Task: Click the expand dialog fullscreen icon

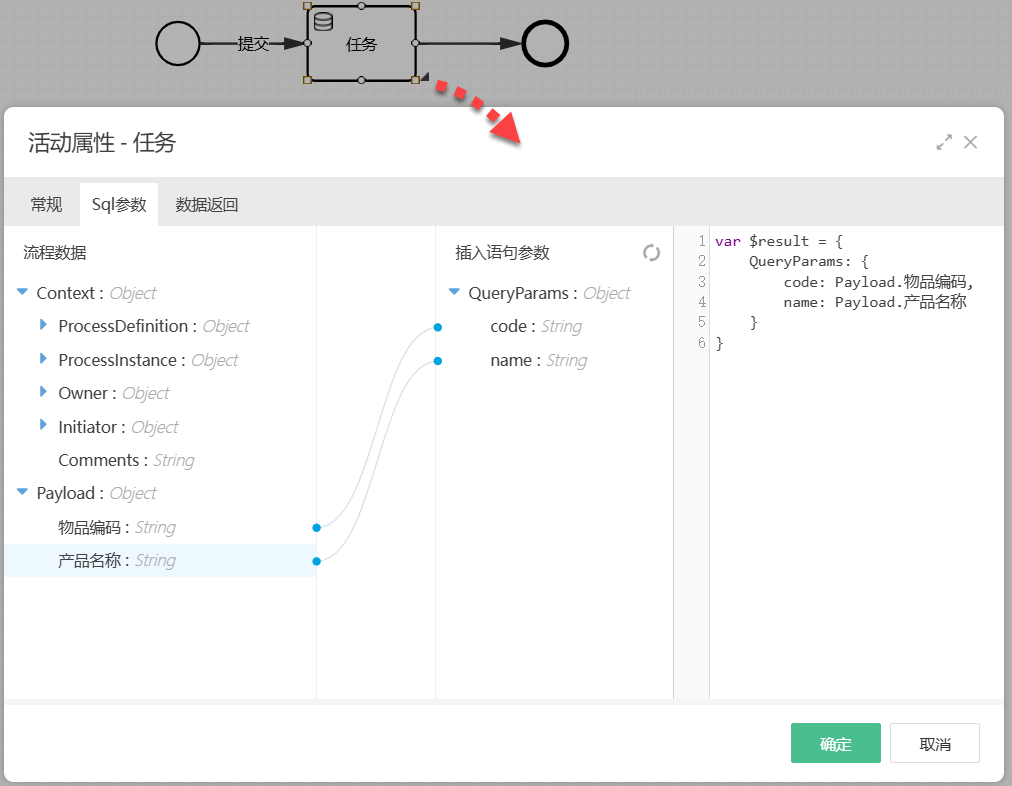Action: pyautogui.click(x=944, y=142)
